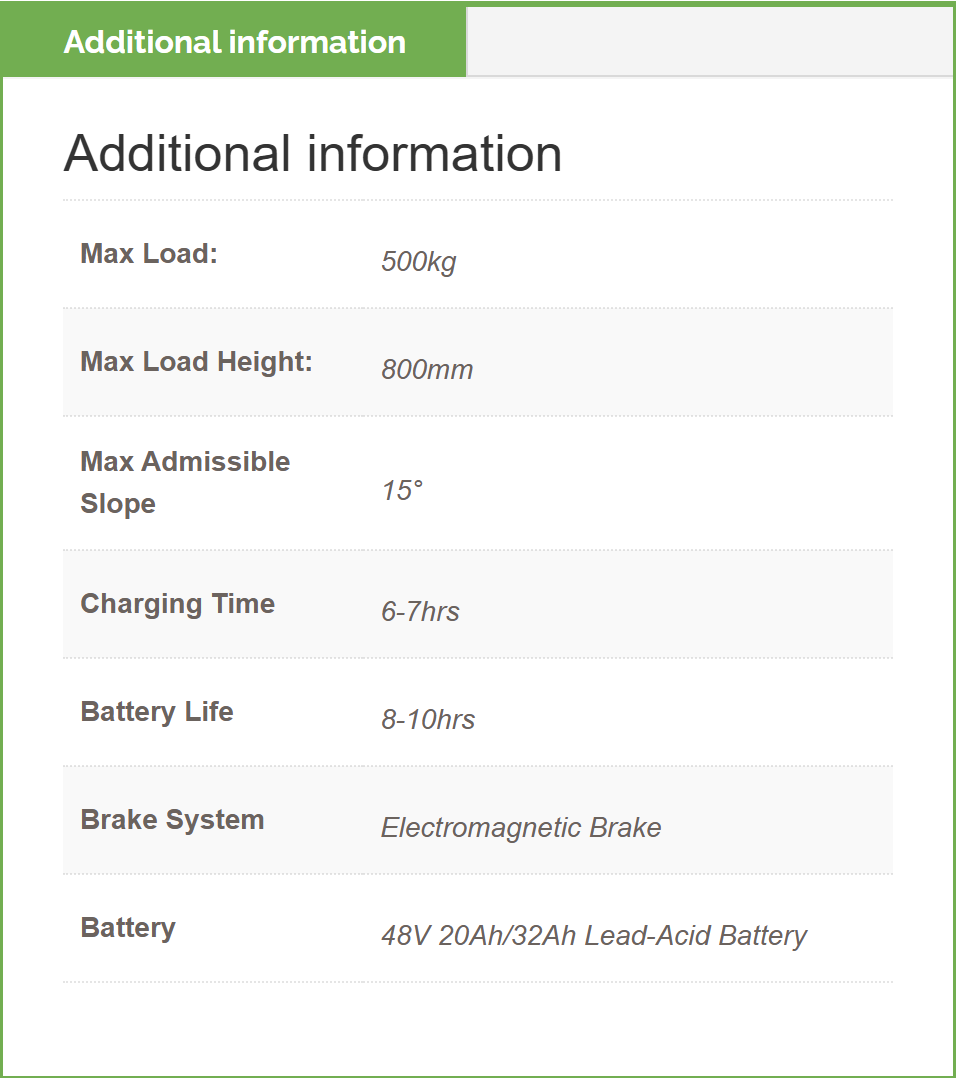Viewport: 956px width, 1078px height.
Task: Open the green Additional information tab
Action: click(234, 42)
